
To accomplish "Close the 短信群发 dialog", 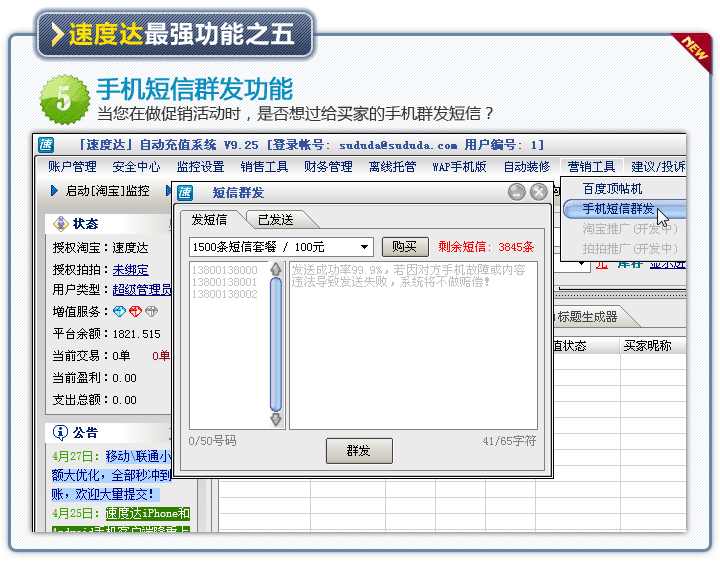I will point(539,192).
